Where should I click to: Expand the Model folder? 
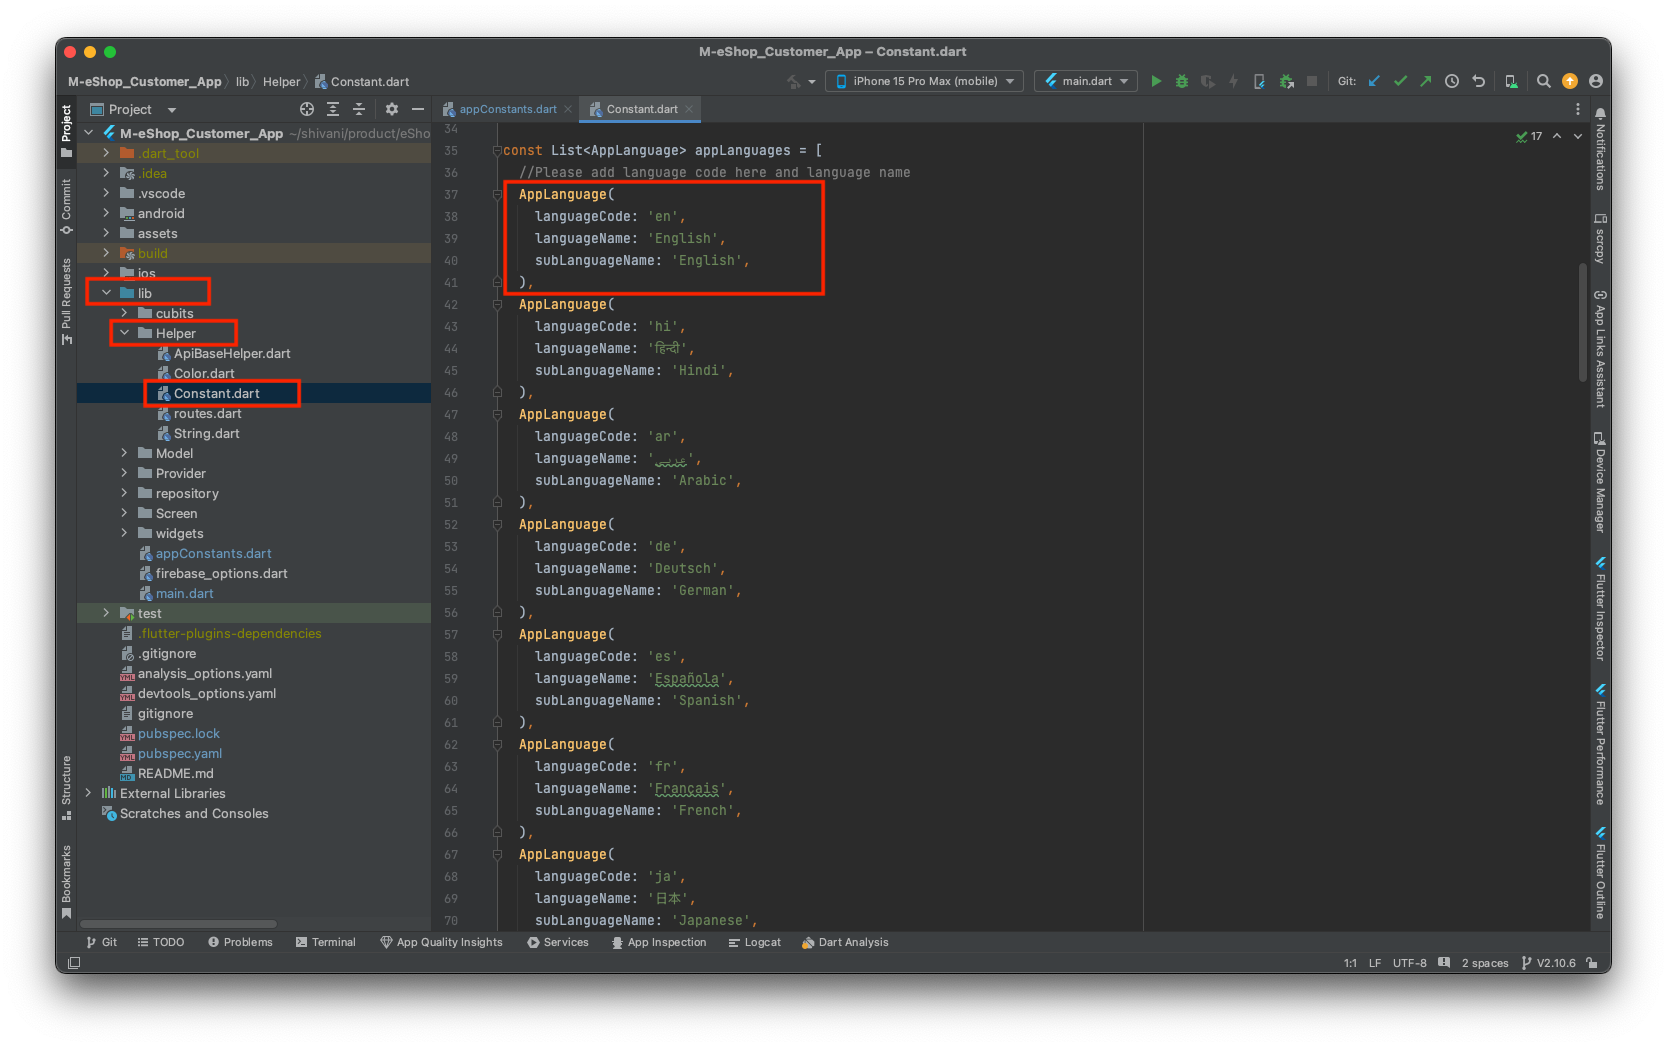point(124,453)
